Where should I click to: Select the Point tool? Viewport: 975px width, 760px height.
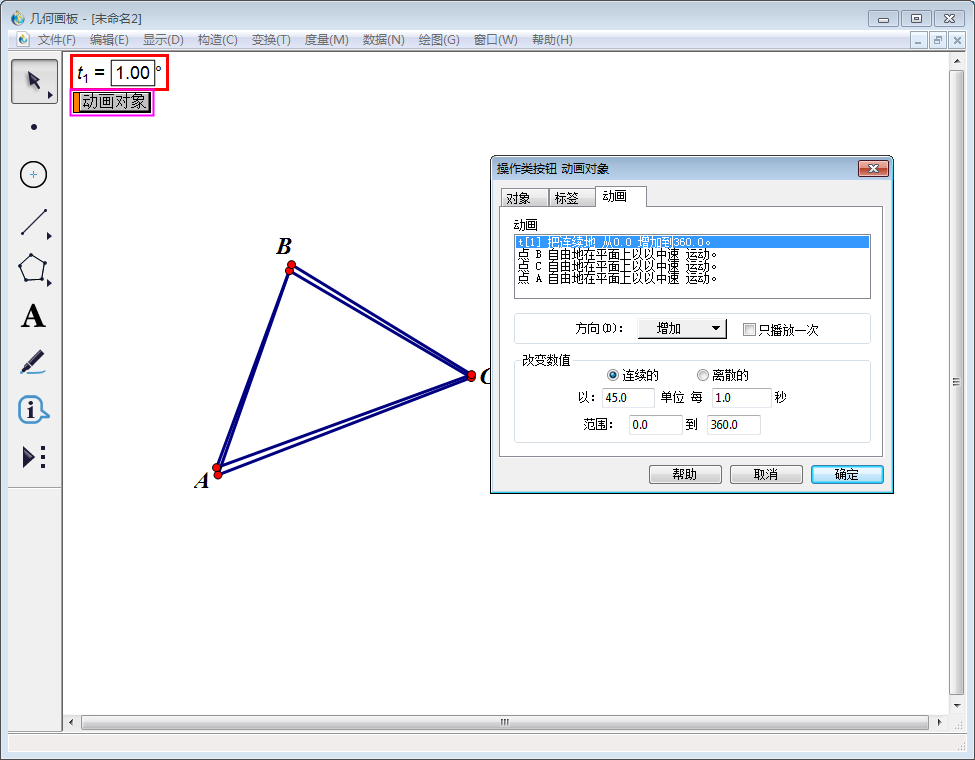point(34,127)
